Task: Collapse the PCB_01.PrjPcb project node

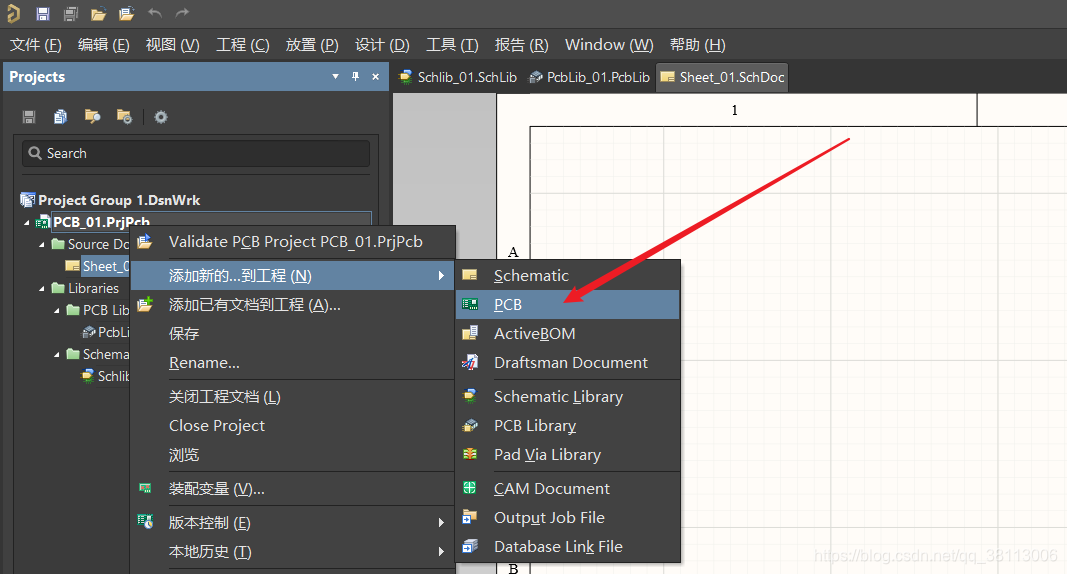Action: (x=27, y=222)
